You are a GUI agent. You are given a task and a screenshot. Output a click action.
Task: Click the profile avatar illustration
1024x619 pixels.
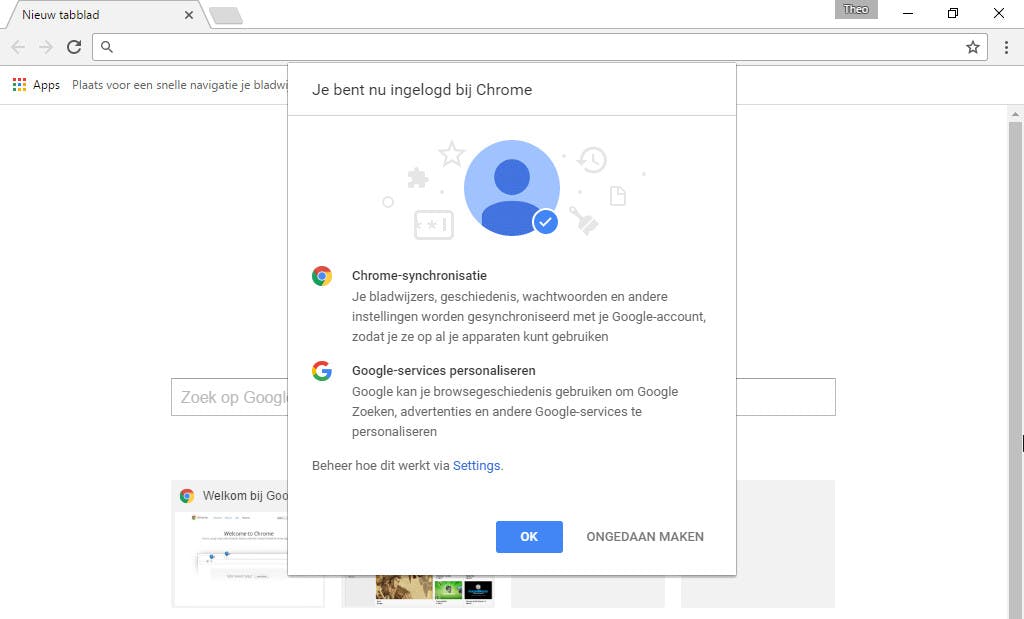pyautogui.click(x=512, y=188)
